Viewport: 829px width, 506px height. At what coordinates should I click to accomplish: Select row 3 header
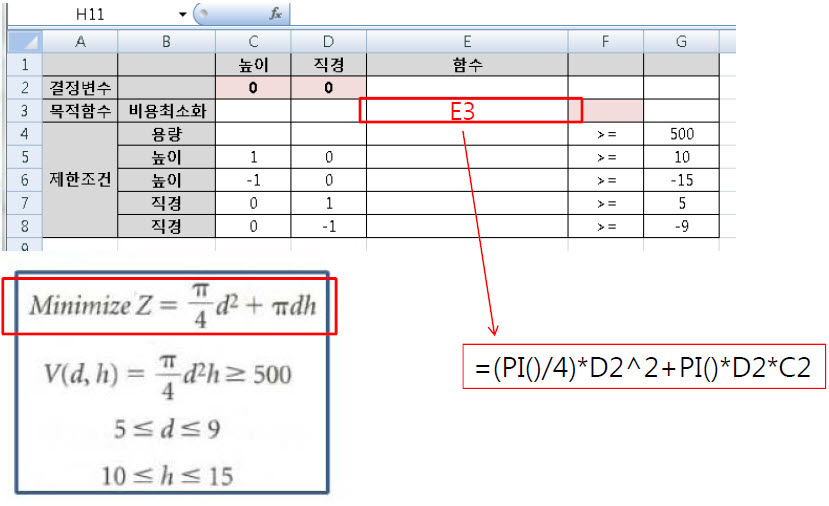(x=25, y=111)
